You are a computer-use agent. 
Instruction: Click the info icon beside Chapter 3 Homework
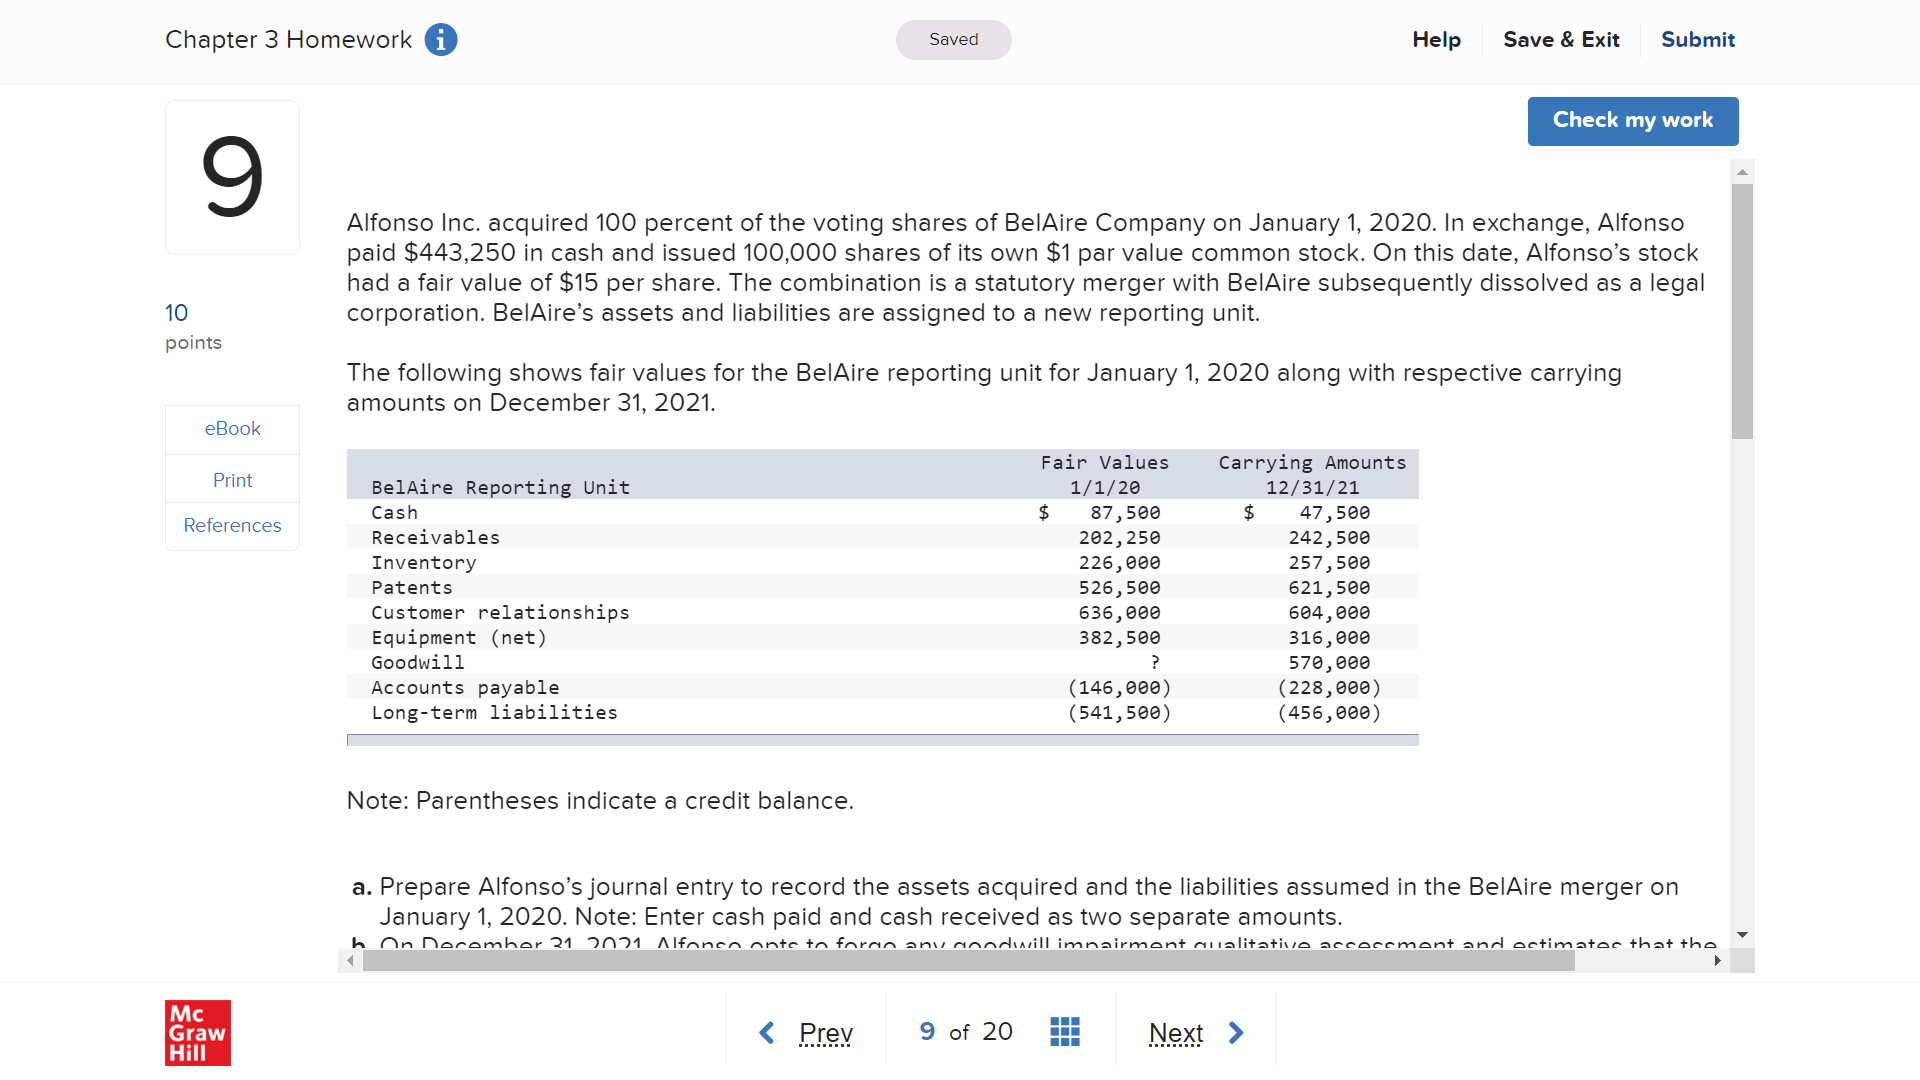coord(441,40)
